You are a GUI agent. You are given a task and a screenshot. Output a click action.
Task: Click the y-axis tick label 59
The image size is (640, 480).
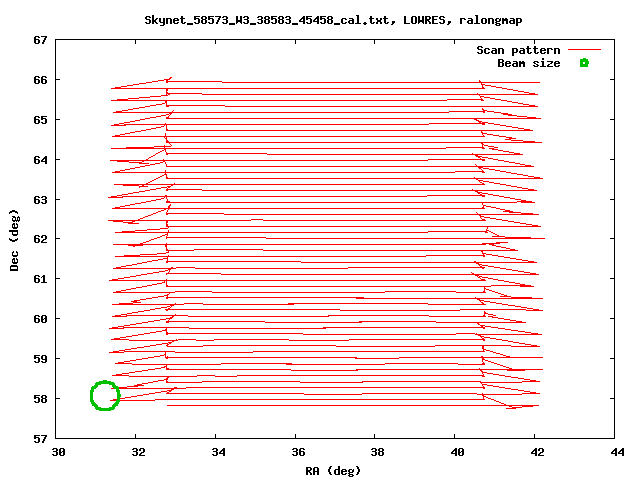tap(40, 359)
